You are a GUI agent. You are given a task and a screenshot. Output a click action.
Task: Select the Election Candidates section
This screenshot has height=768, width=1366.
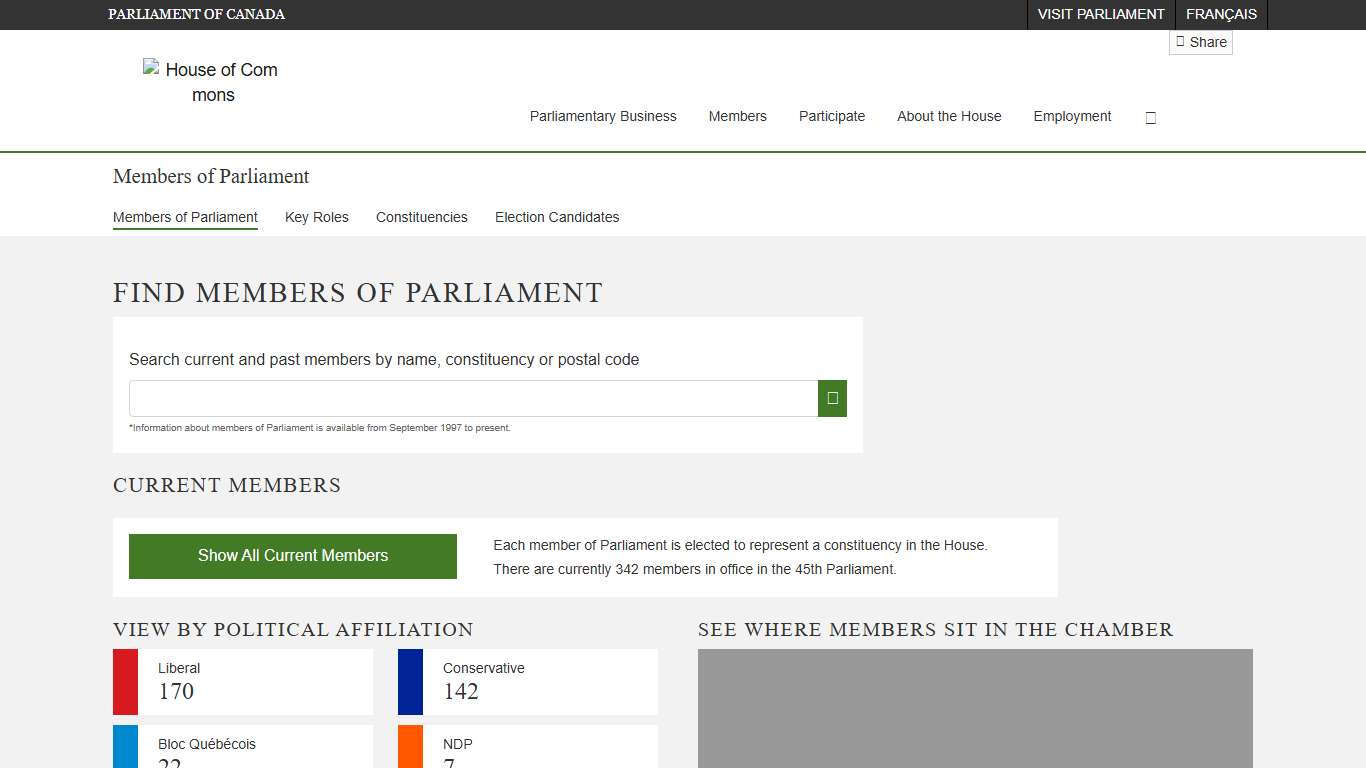tap(556, 217)
